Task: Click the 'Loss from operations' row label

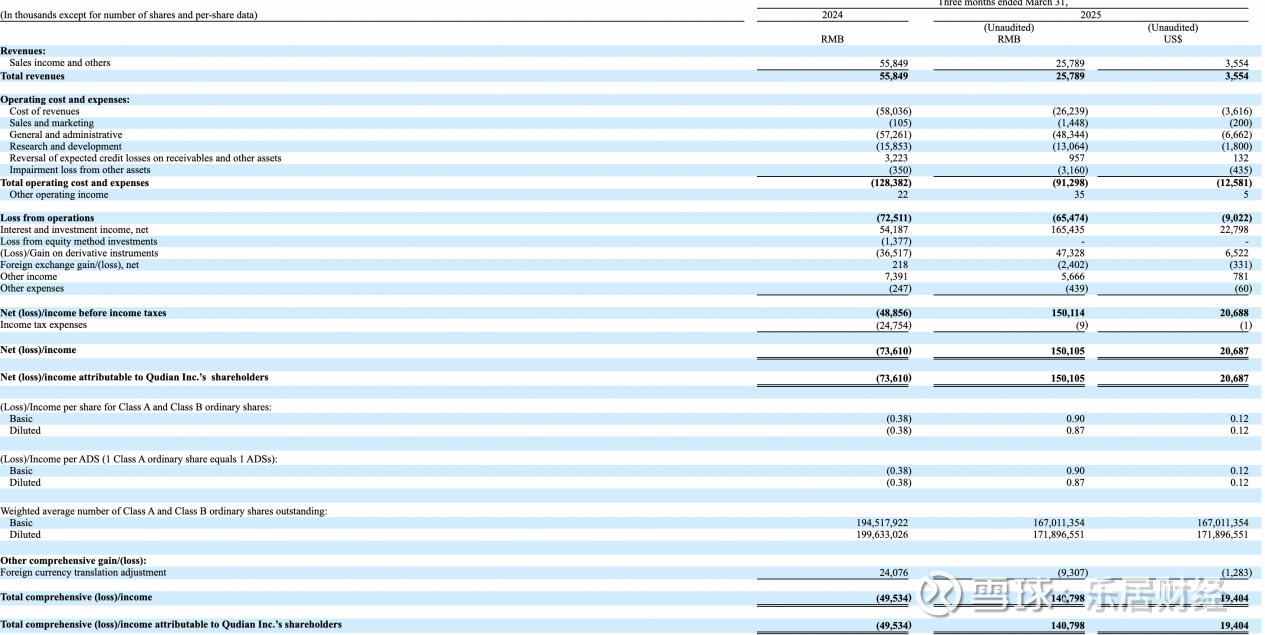Action: pyautogui.click(x=47, y=218)
